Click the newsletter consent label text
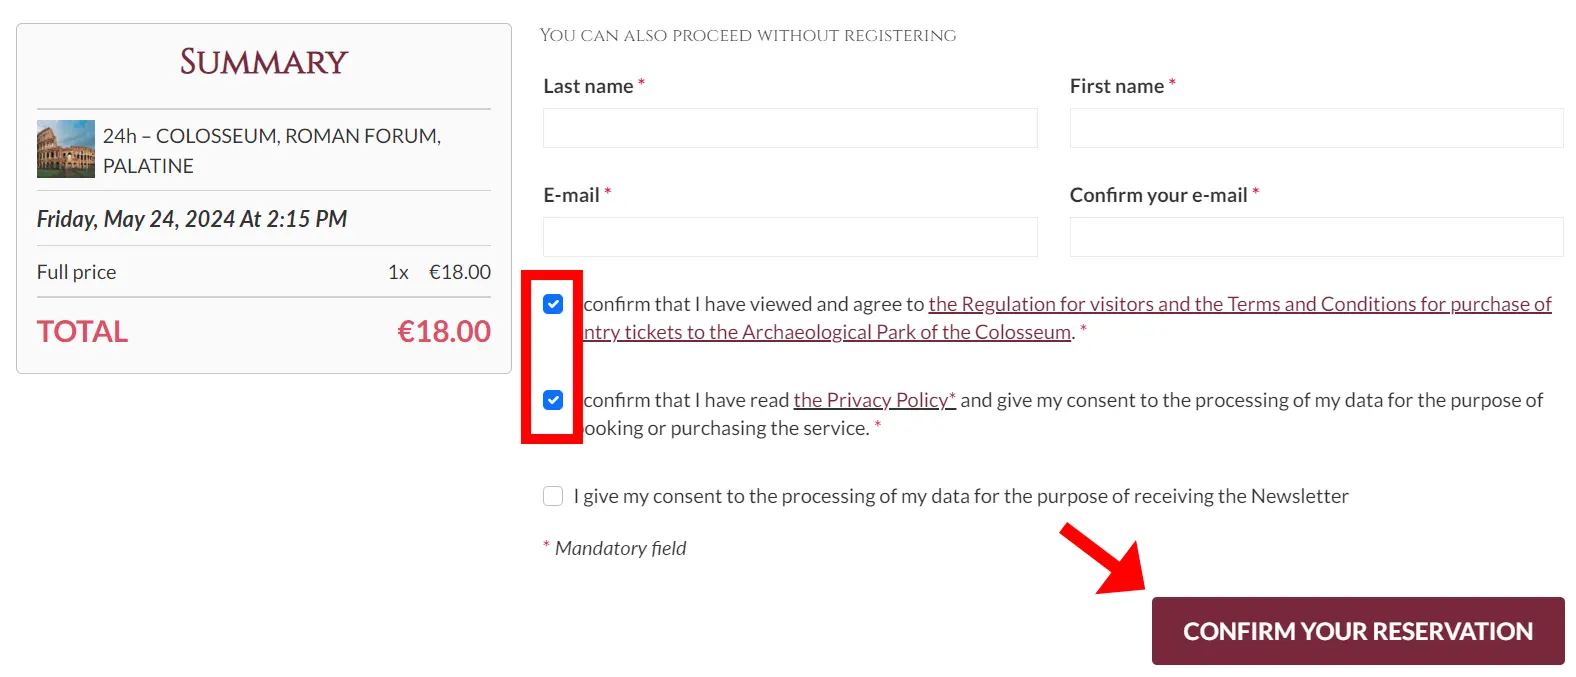This screenshot has height=677, width=1576. tap(960, 496)
